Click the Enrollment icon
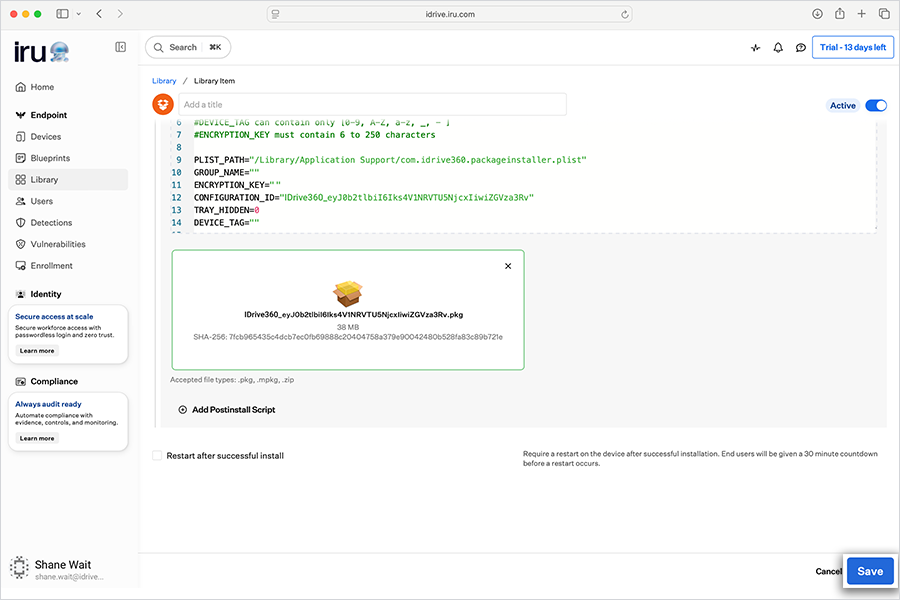Image resolution: width=900 pixels, height=600 pixels. (21, 266)
